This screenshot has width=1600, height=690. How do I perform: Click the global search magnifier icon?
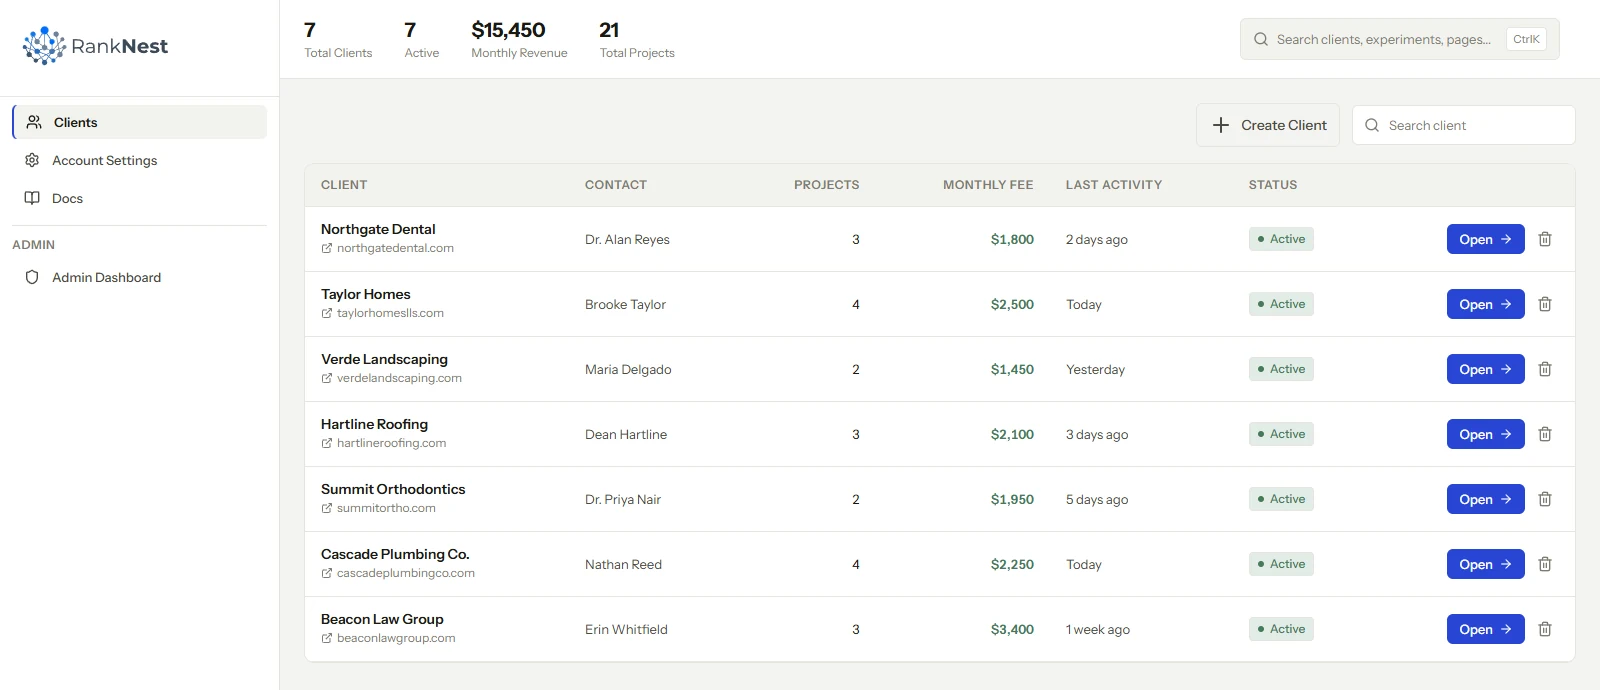coord(1261,39)
